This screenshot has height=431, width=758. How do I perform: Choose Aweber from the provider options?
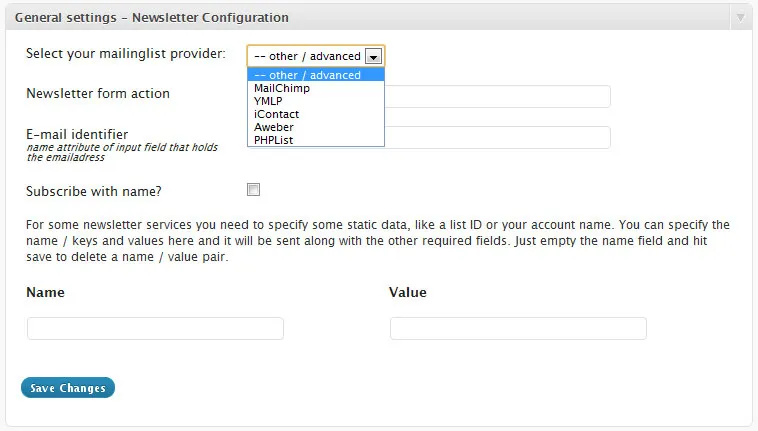(x=274, y=127)
